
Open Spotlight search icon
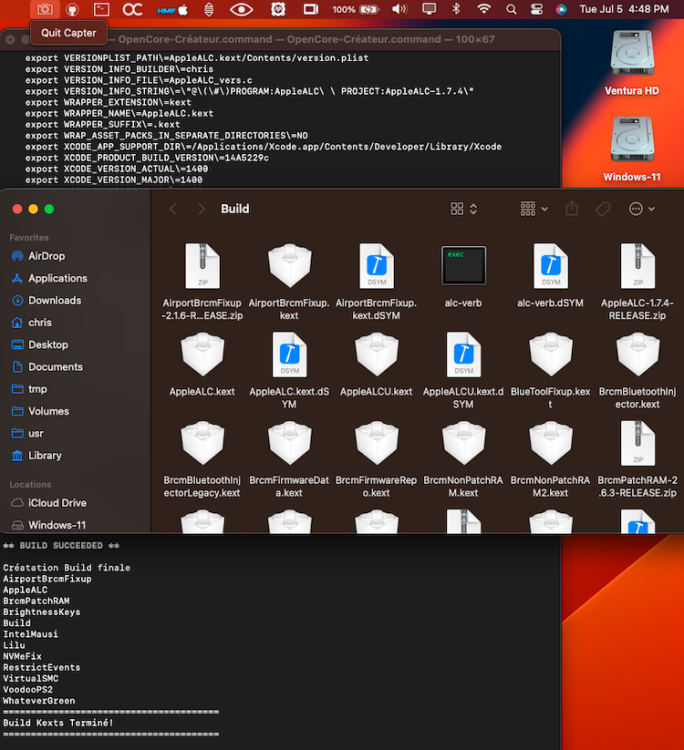511,9
